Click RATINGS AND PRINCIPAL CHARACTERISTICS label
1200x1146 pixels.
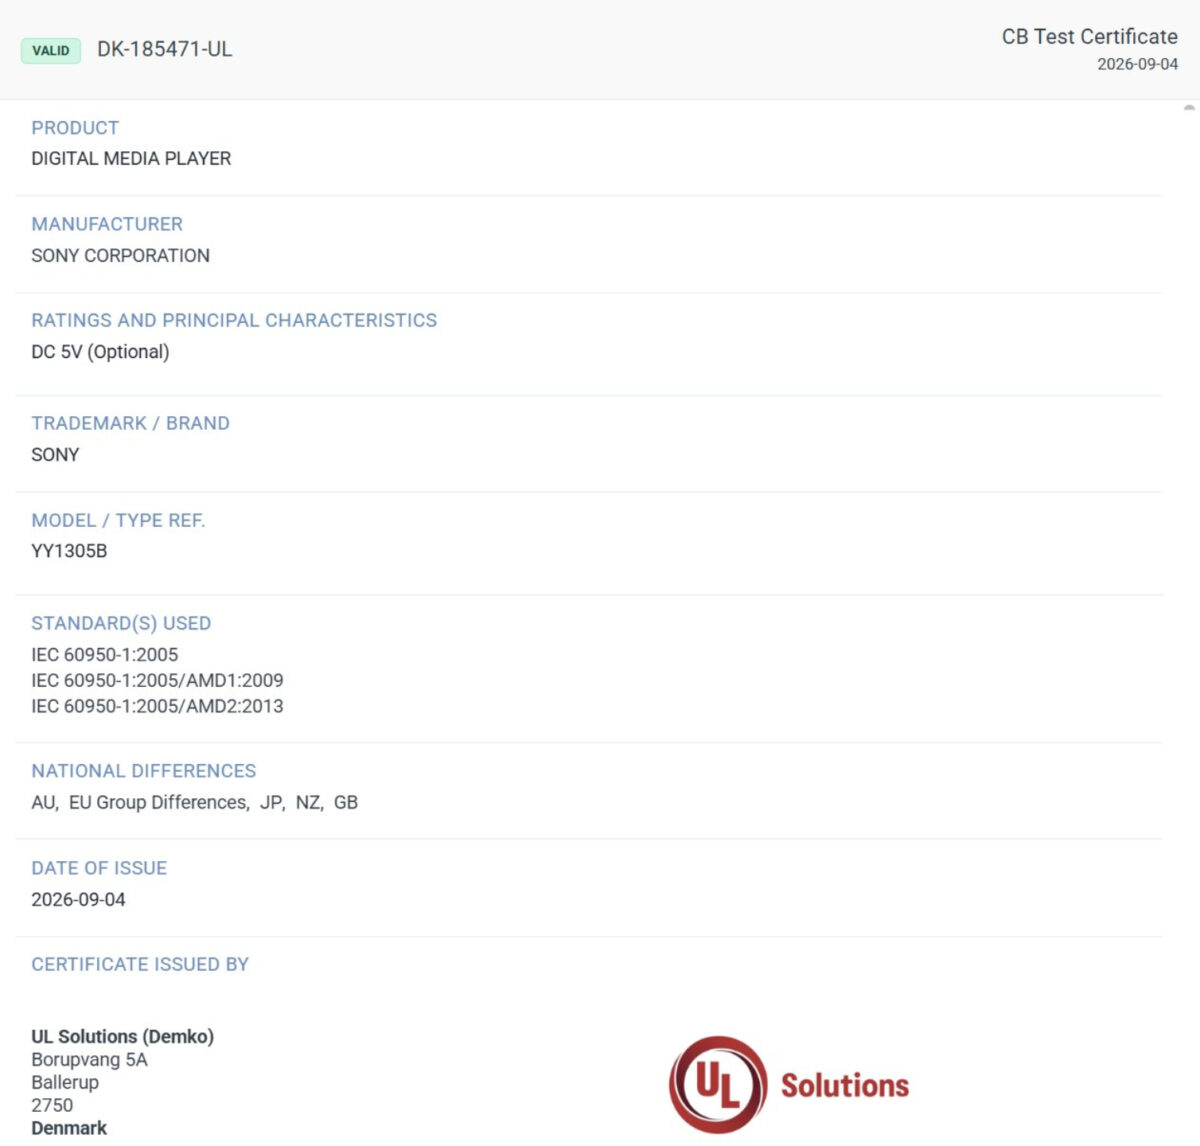point(234,320)
